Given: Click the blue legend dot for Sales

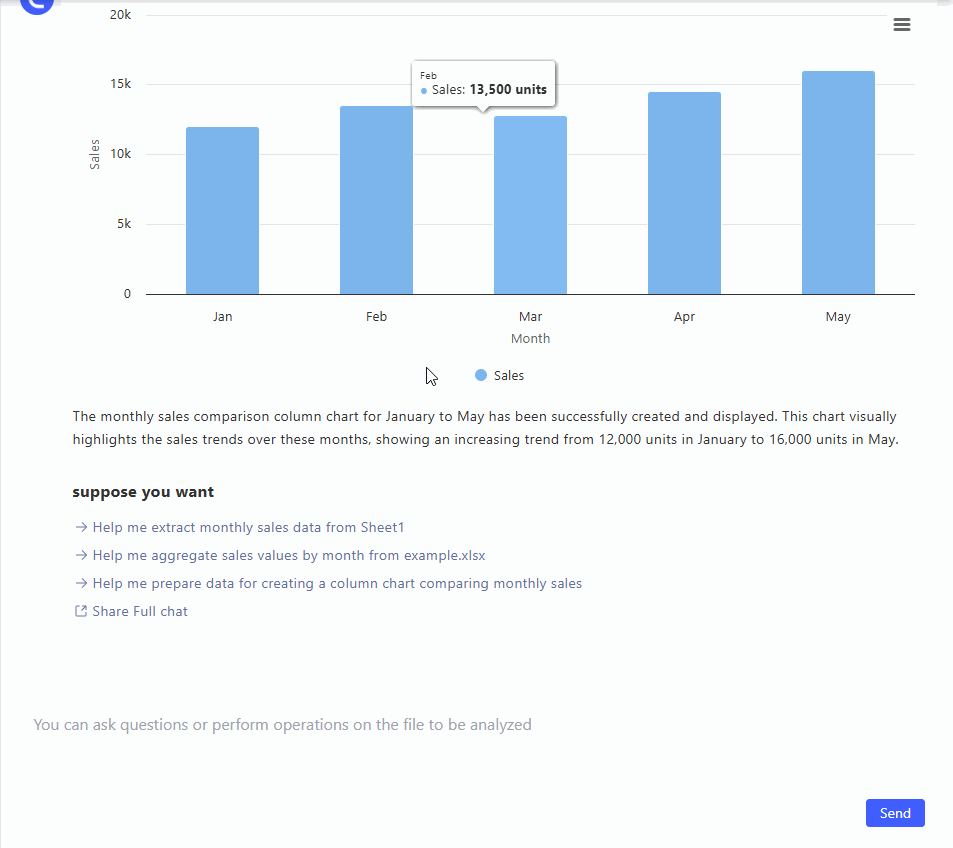Looking at the screenshot, I should [x=481, y=375].
